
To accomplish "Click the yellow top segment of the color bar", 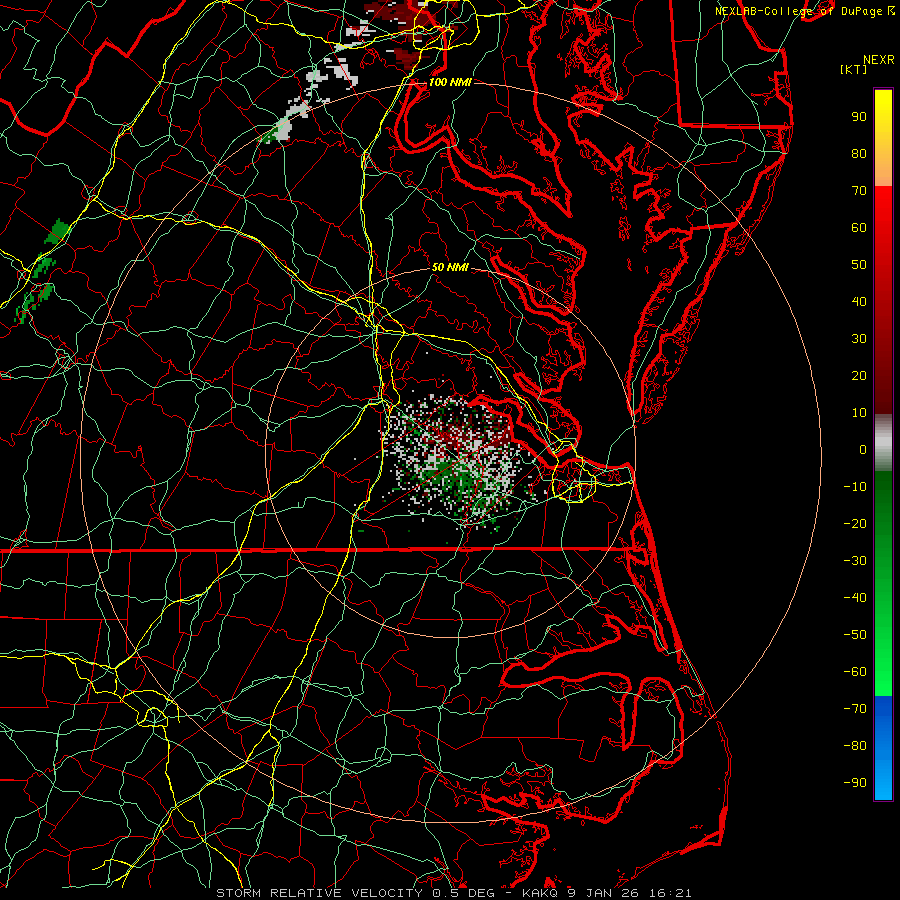I will [883, 138].
